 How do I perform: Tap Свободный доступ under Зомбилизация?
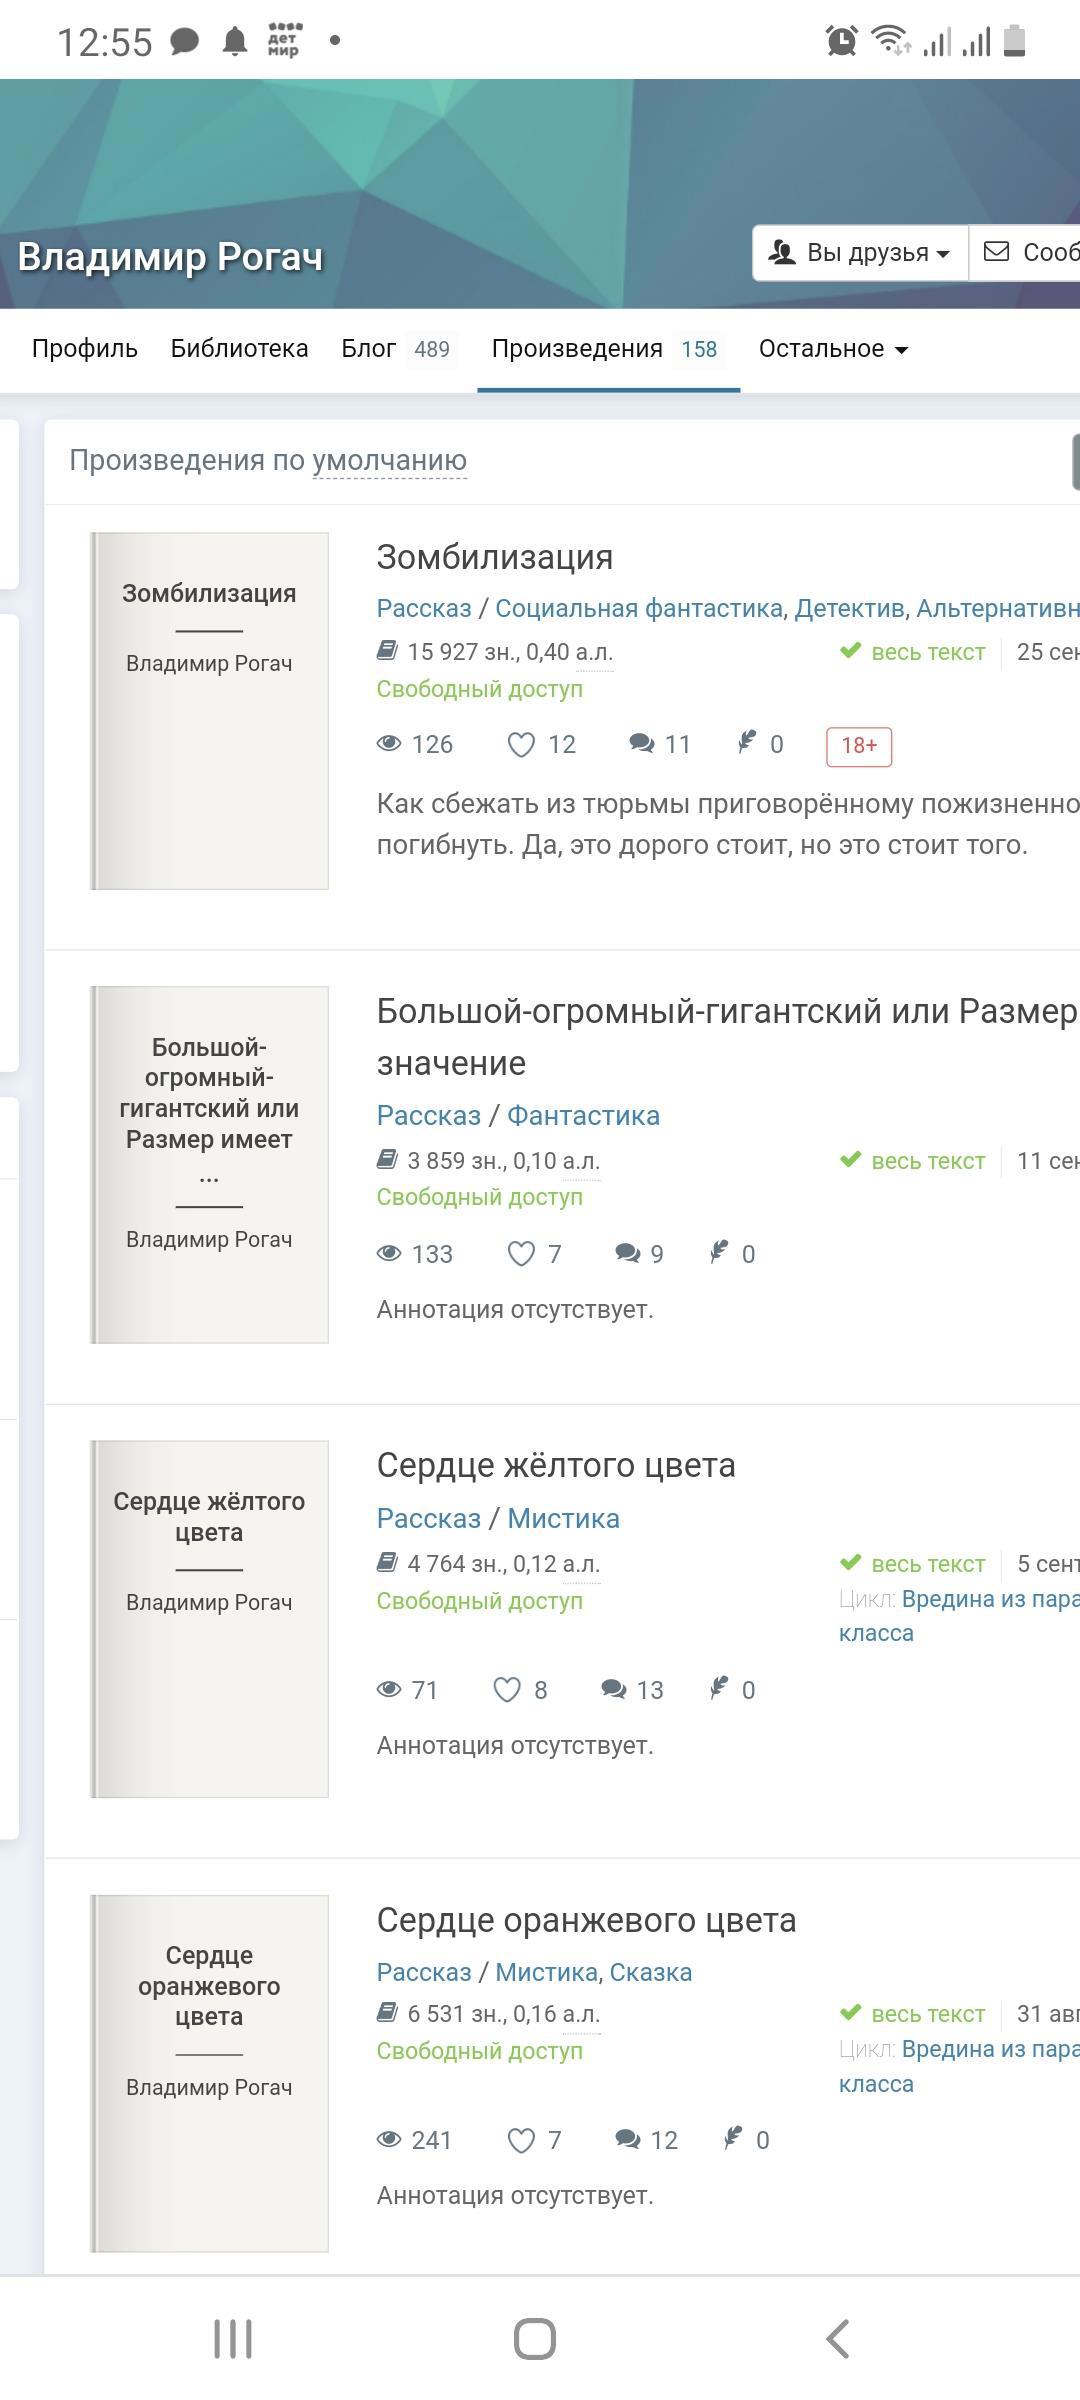click(x=480, y=689)
